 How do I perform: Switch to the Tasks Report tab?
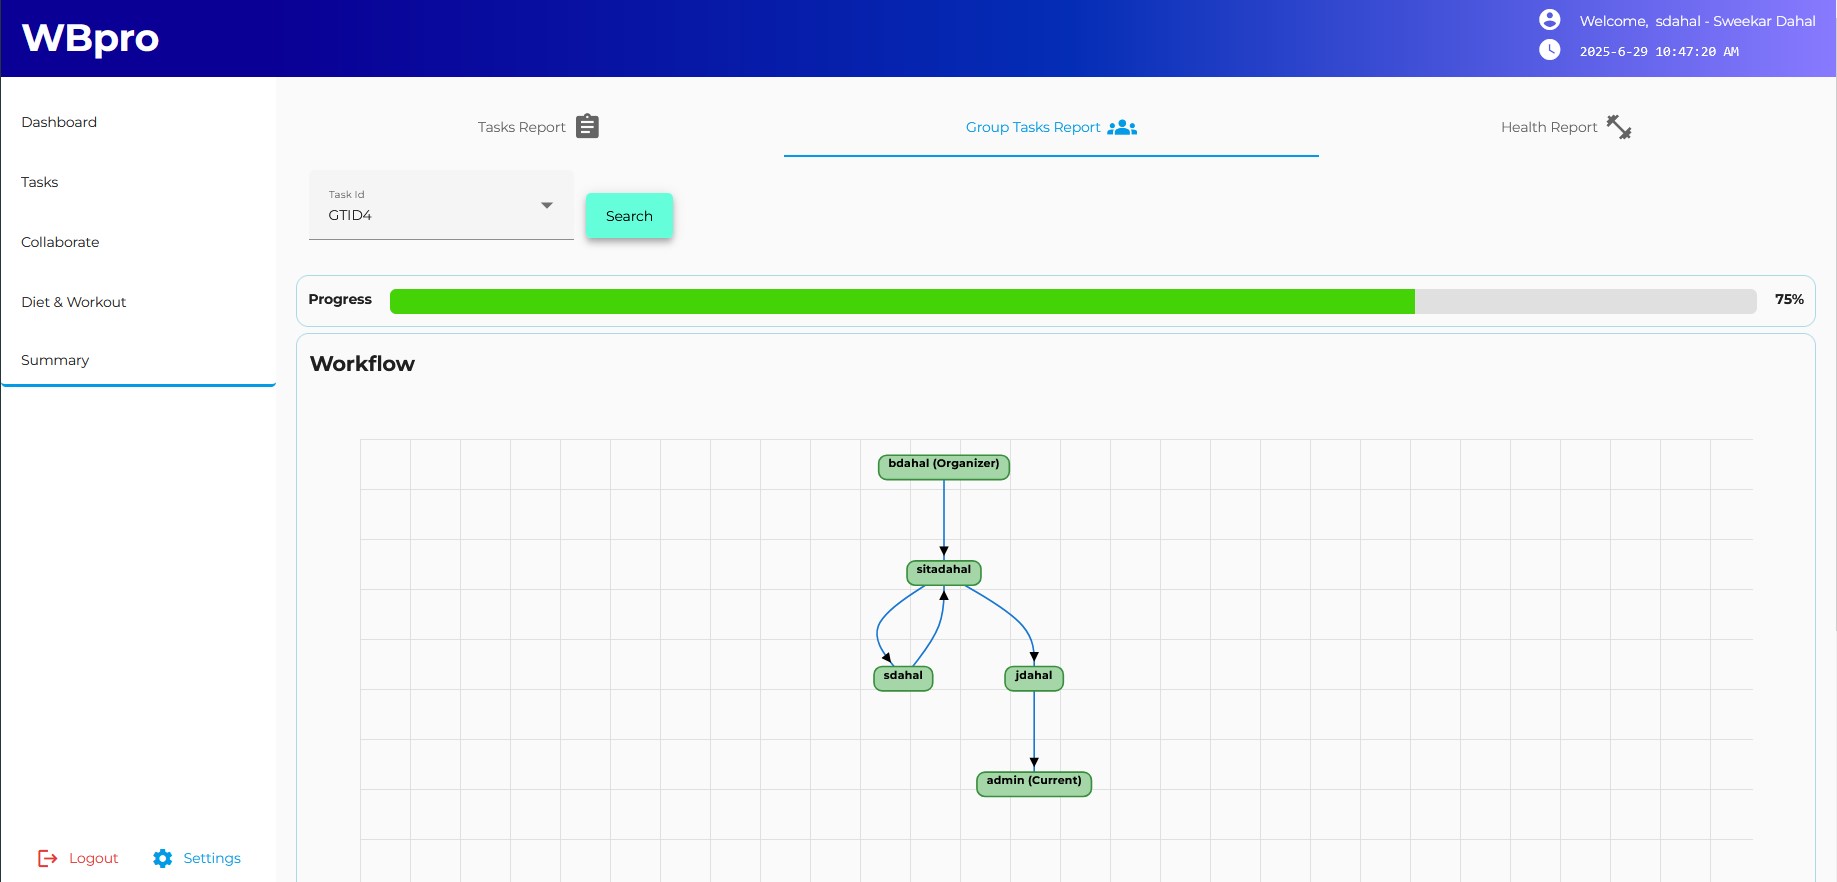[x=521, y=127]
